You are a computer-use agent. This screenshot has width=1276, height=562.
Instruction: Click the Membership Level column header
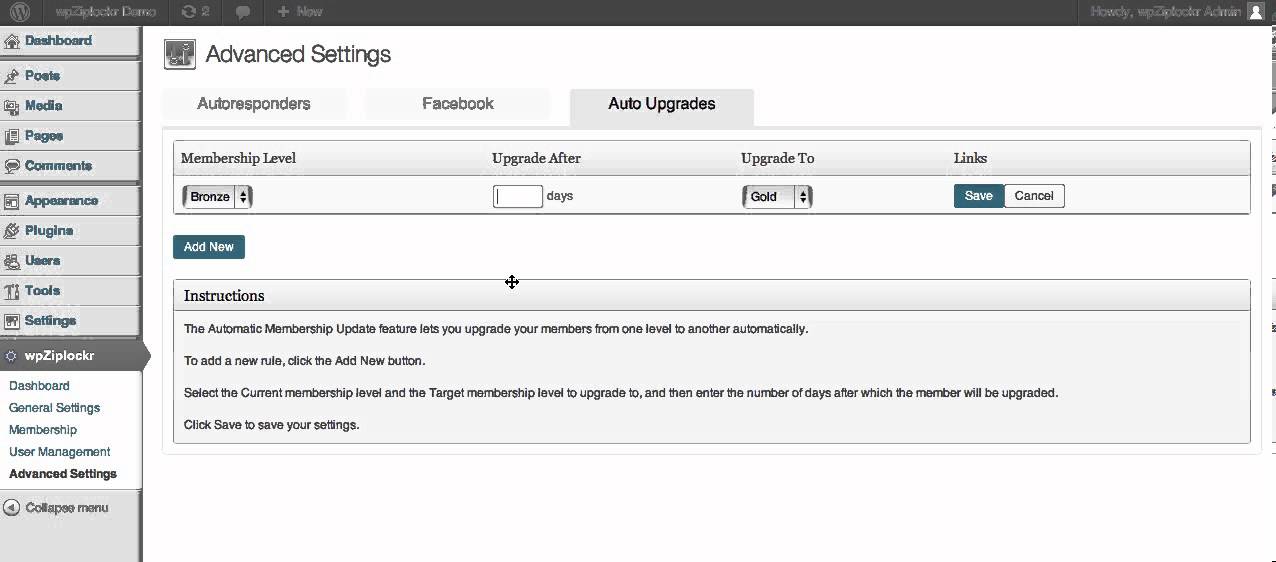[x=238, y=158]
